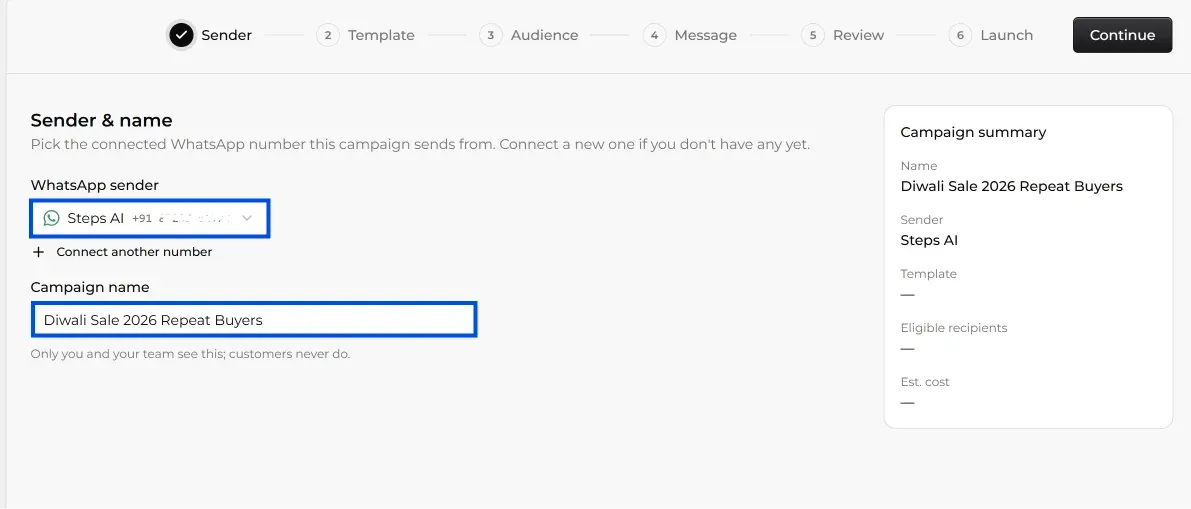Click the step 3 number circle
This screenshot has height=509, width=1191.
(x=491, y=35)
